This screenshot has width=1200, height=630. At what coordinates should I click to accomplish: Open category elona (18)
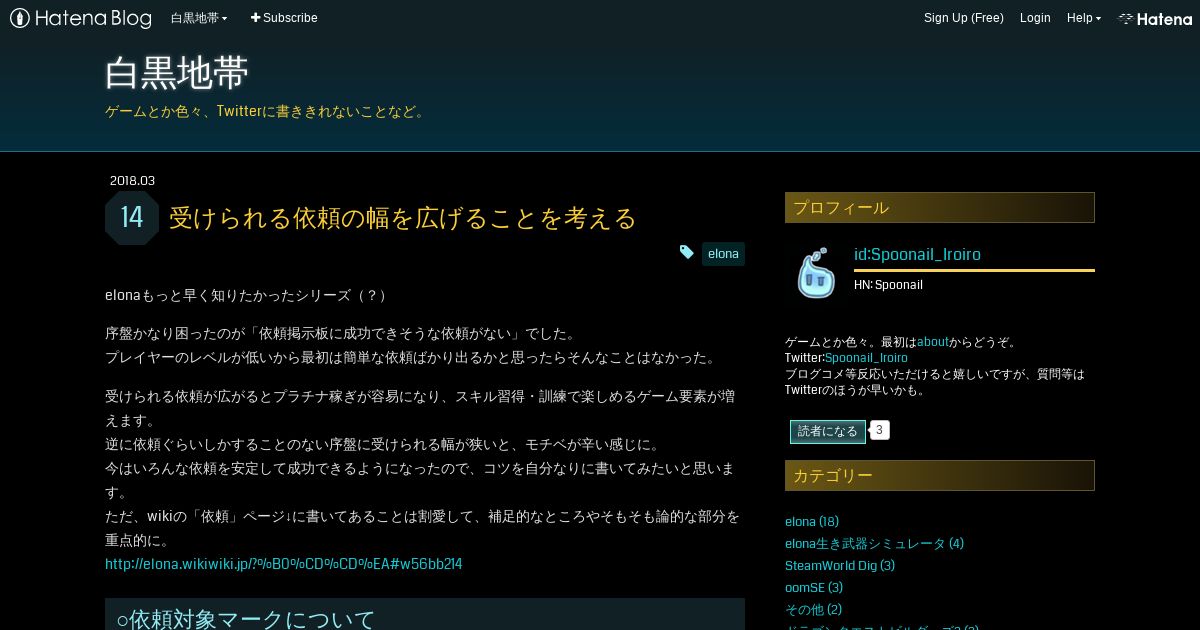(812, 522)
